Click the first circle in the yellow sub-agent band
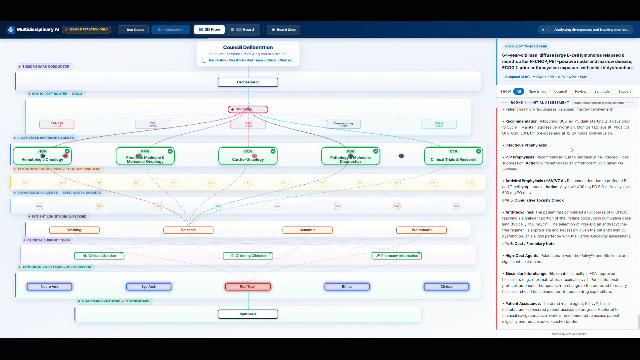The height and width of the screenshot is (360, 640). (x=24, y=183)
